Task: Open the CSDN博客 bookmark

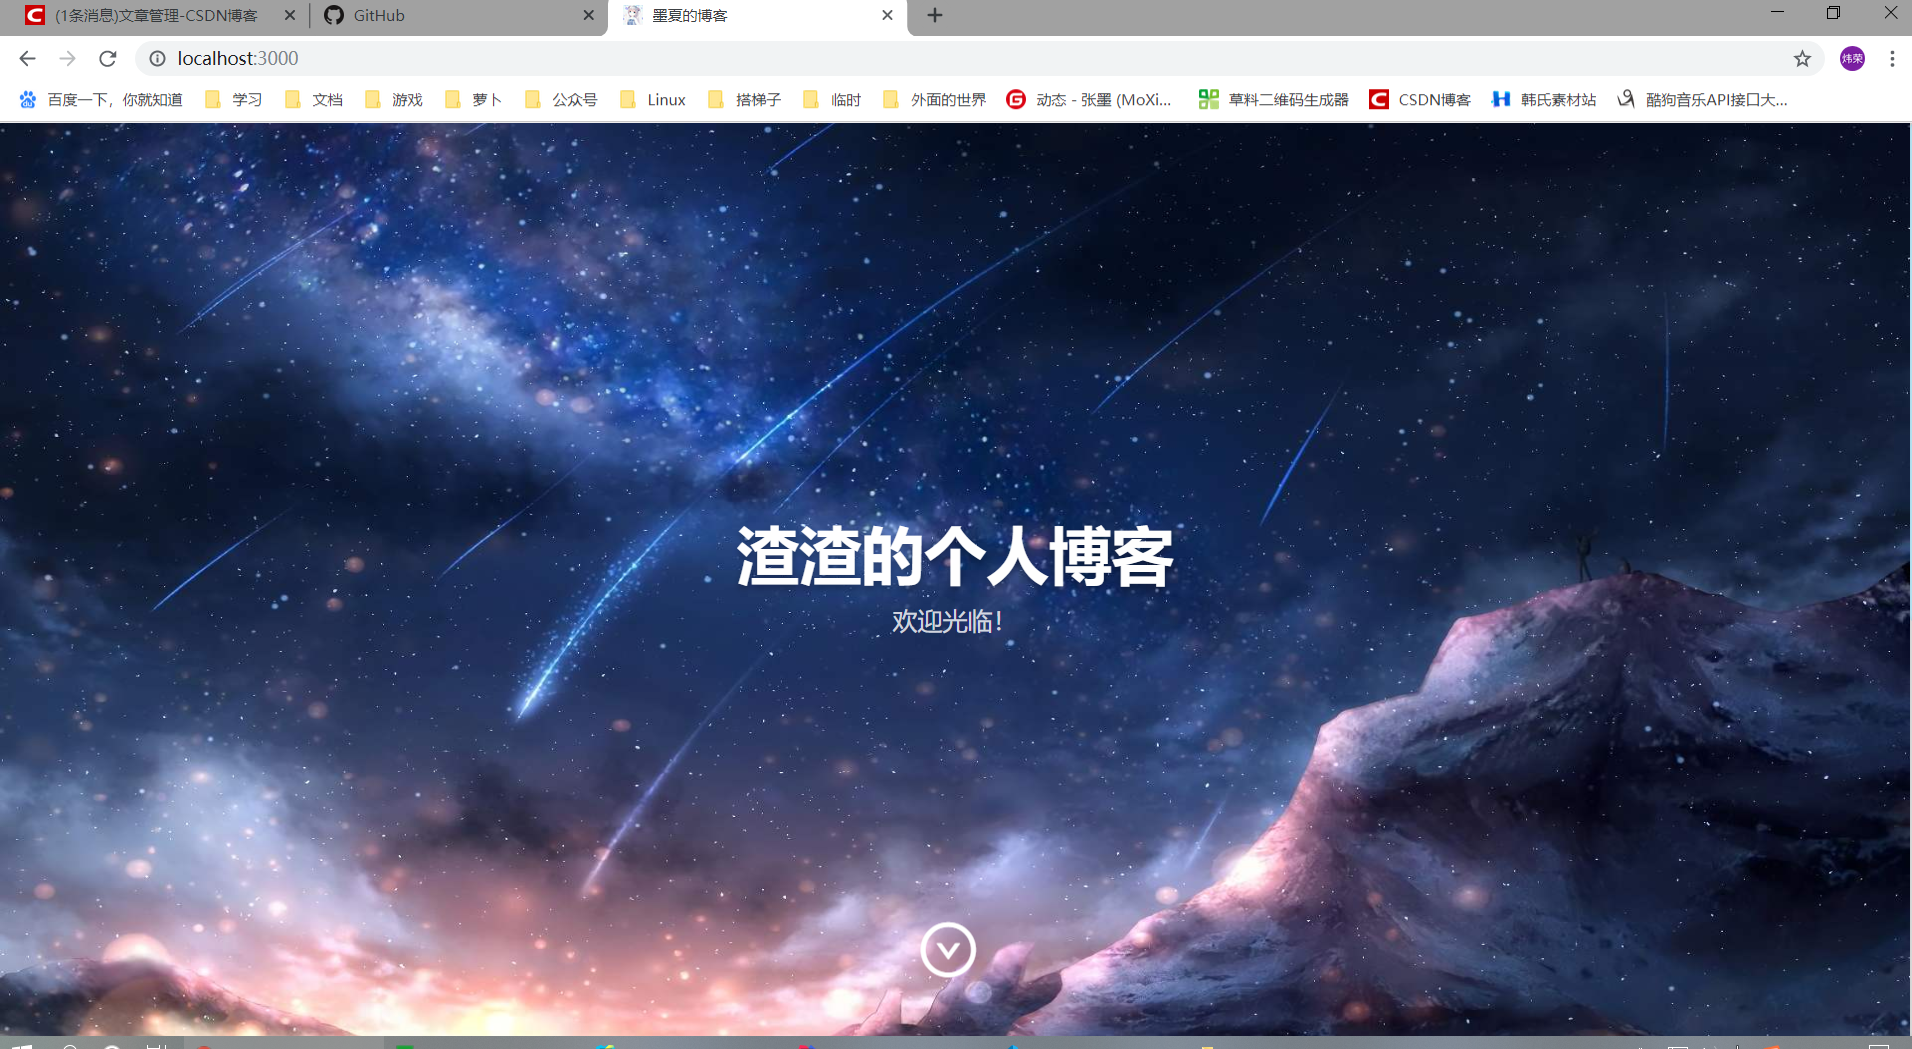Action: click(x=1420, y=99)
